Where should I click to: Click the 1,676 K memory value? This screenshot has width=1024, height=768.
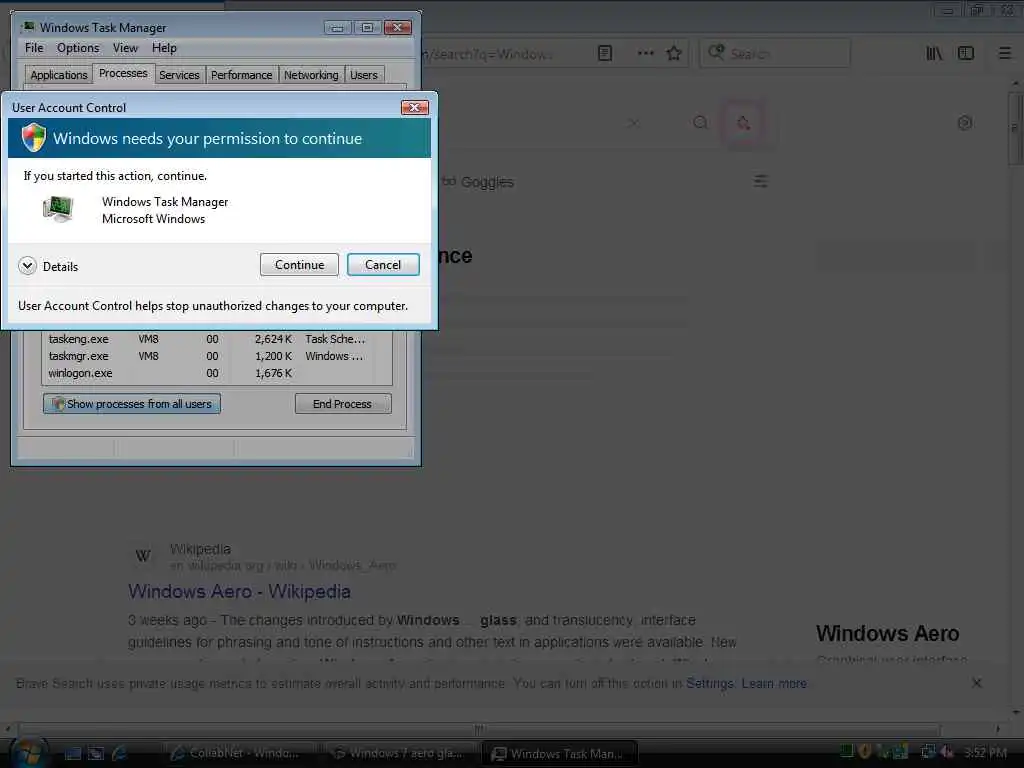click(x=274, y=373)
